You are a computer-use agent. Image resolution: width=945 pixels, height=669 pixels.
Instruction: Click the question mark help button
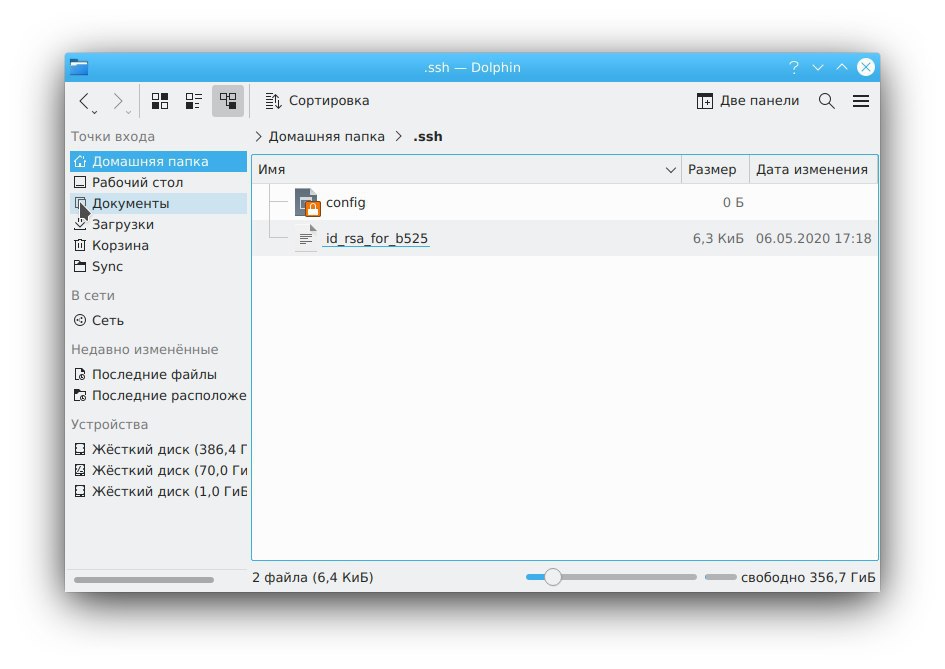[794, 67]
